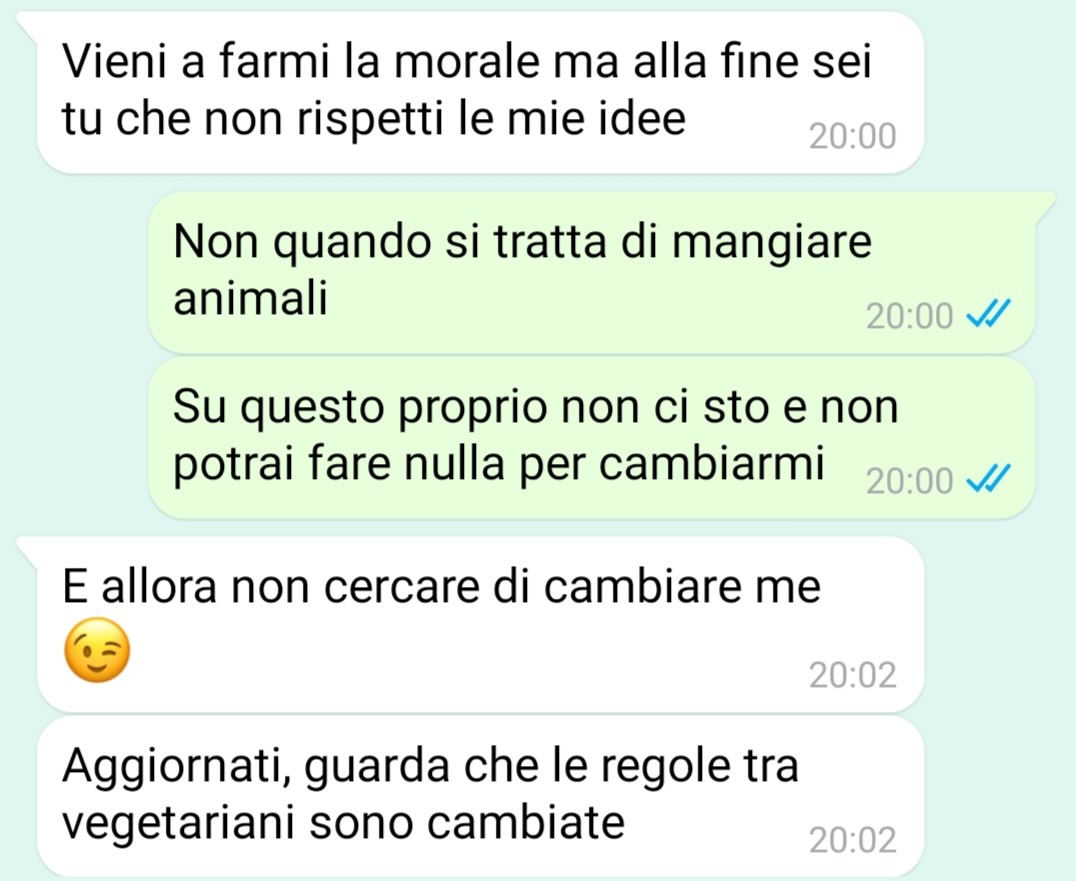The image size is (1076, 881).
Task: Click the word 'Aggiornati' in last bubble
Action: [x=176, y=766]
